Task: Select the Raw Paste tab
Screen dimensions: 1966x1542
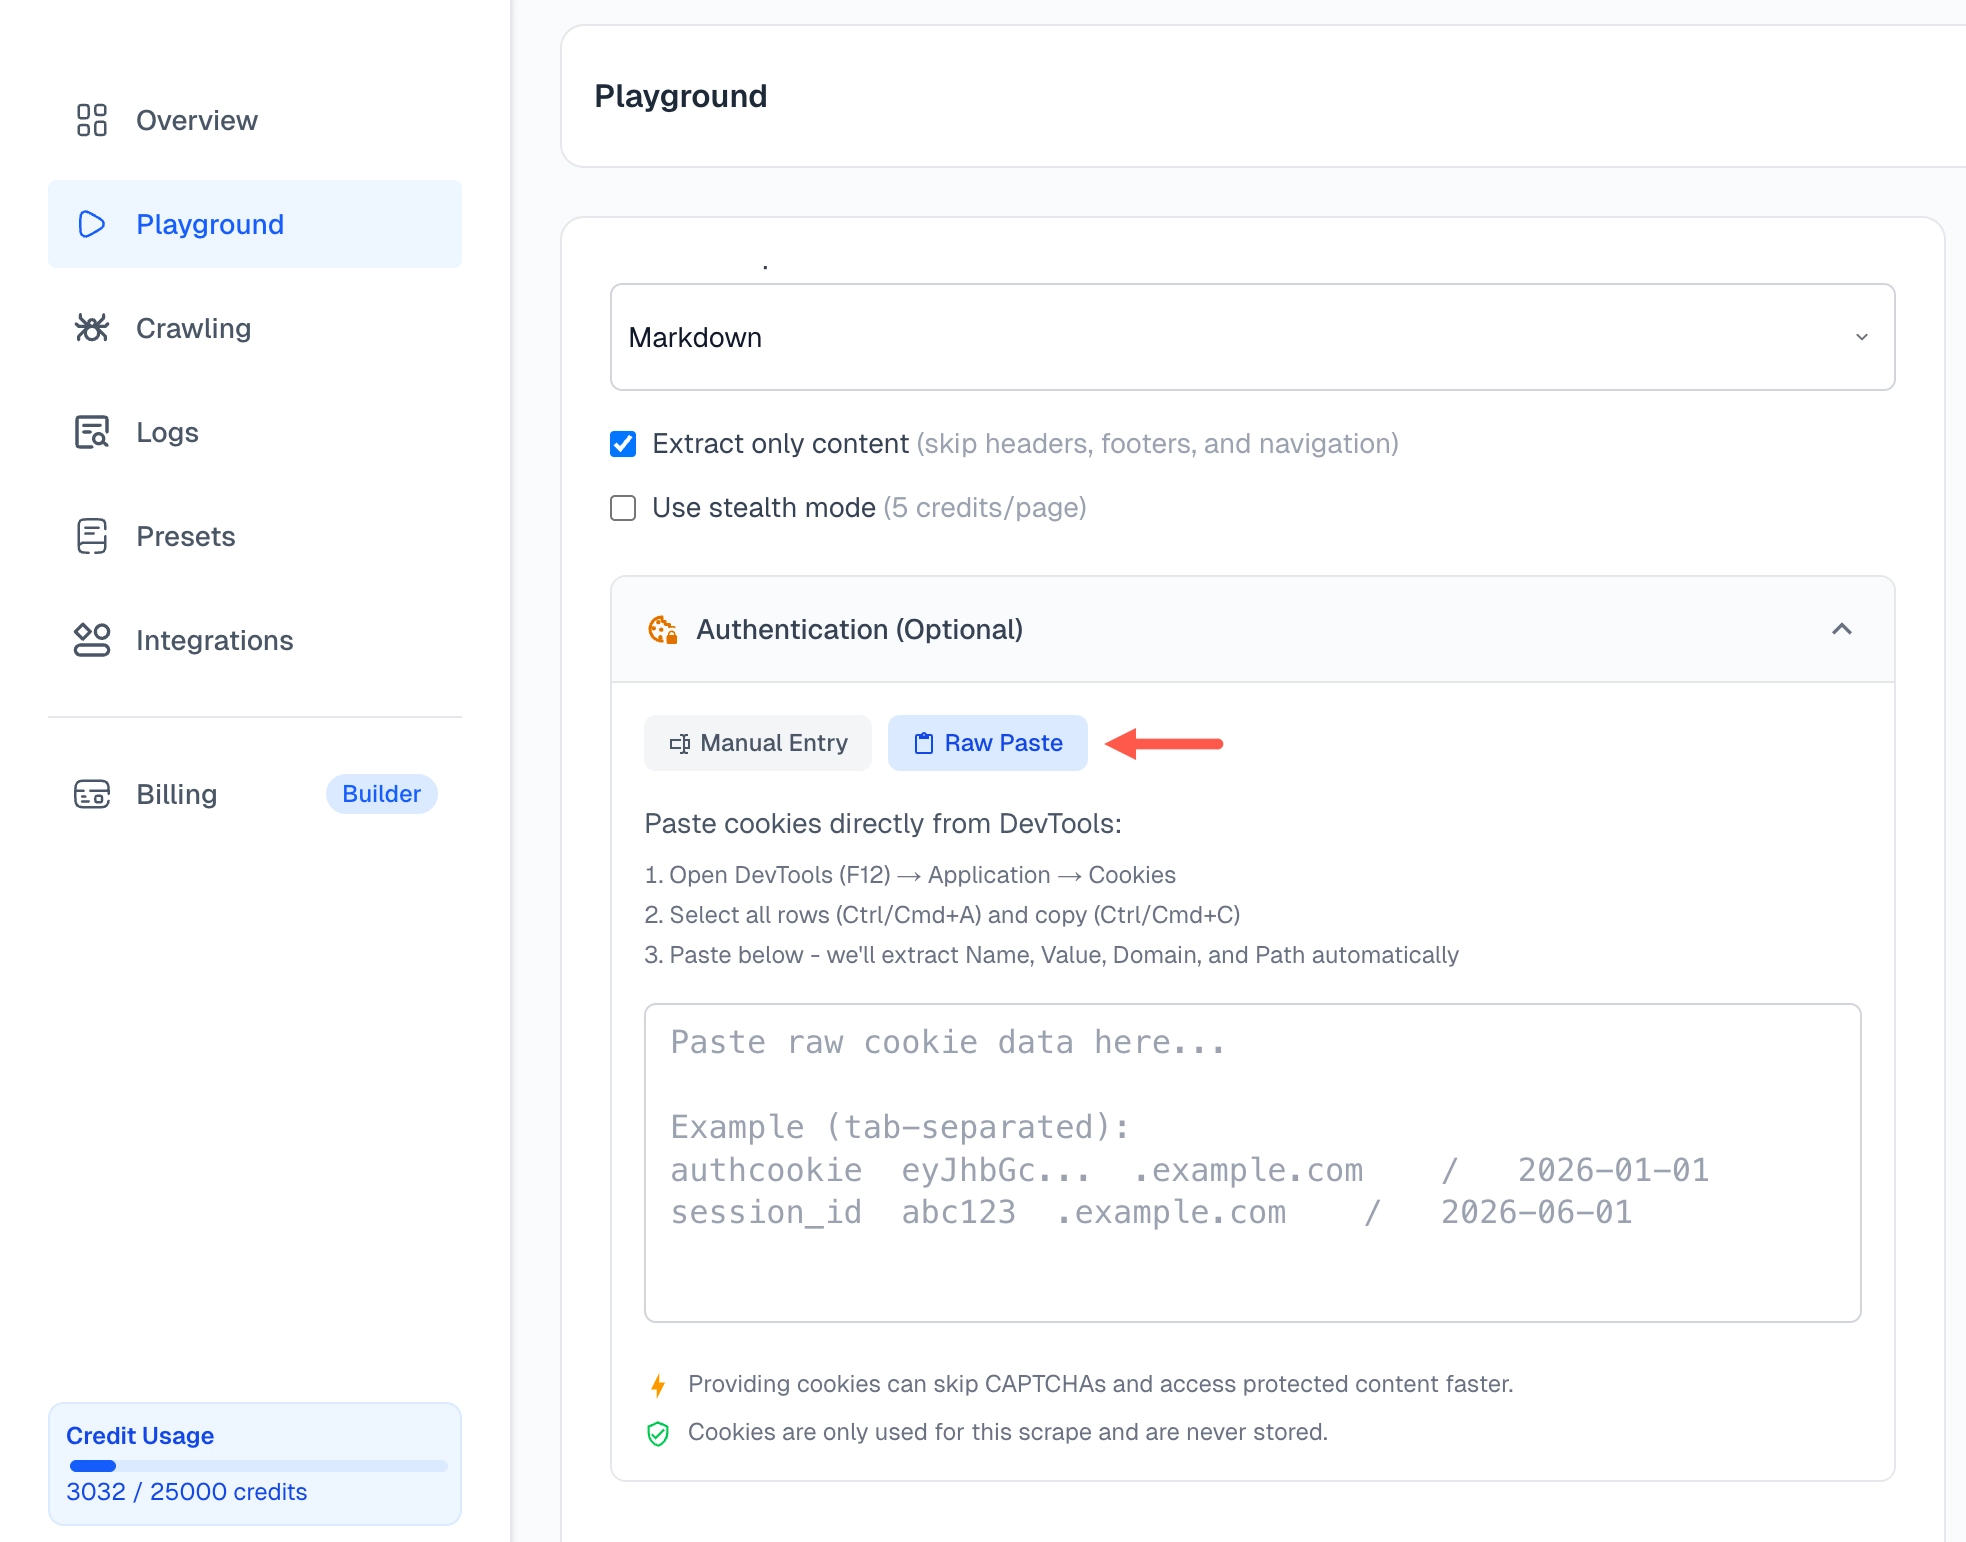Action: click(x=987, y=743)
